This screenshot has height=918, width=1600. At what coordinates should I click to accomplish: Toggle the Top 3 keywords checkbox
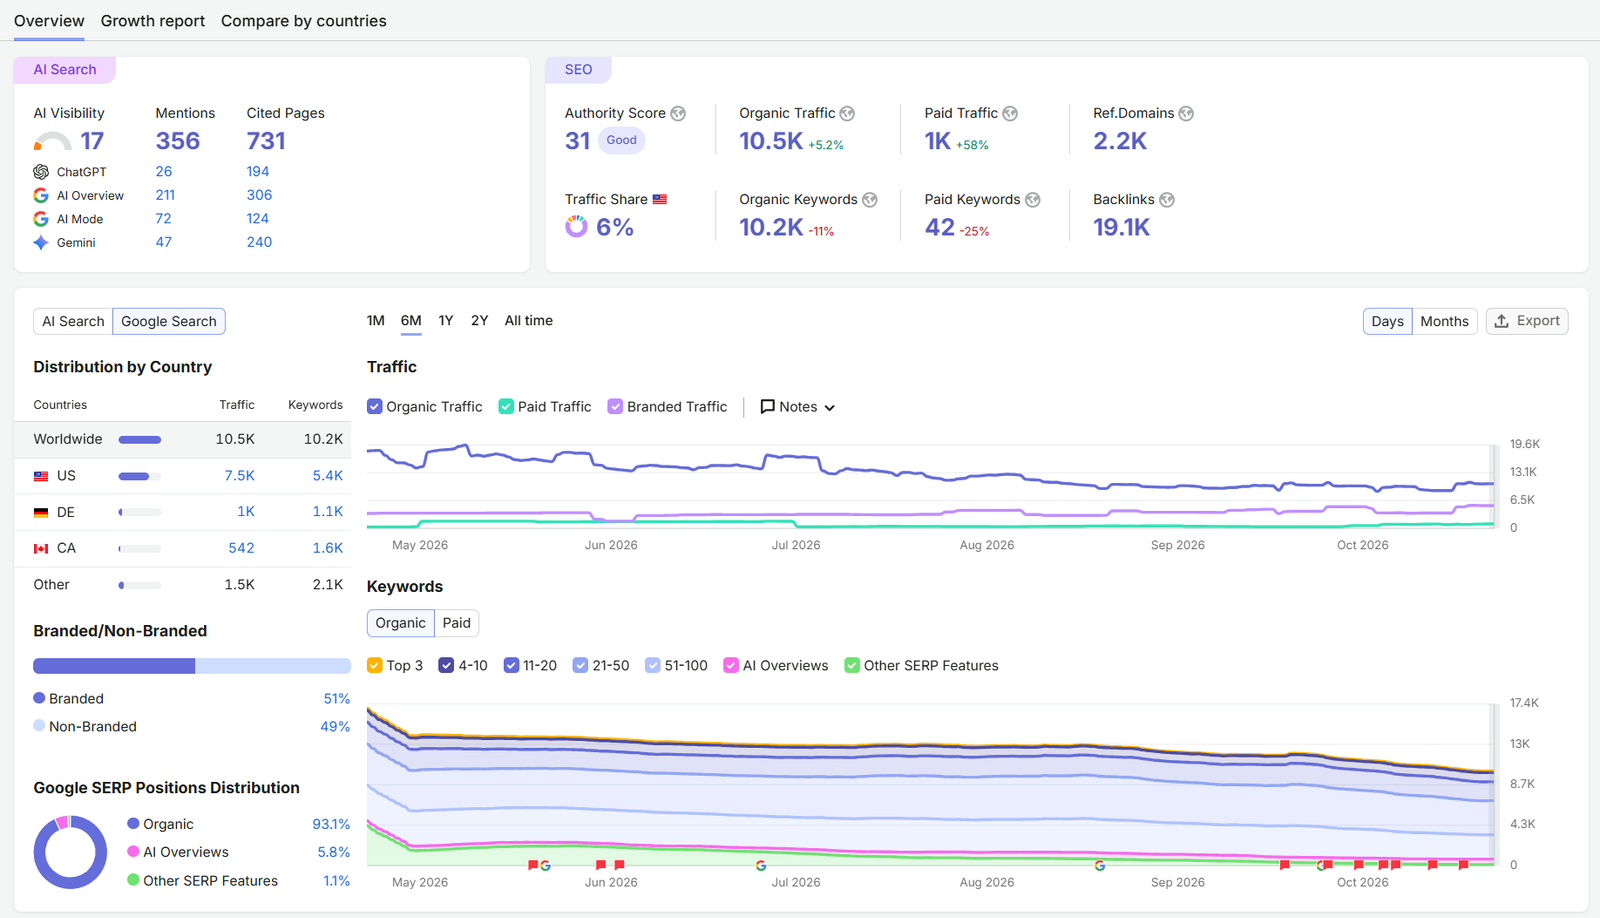(375, 666)
